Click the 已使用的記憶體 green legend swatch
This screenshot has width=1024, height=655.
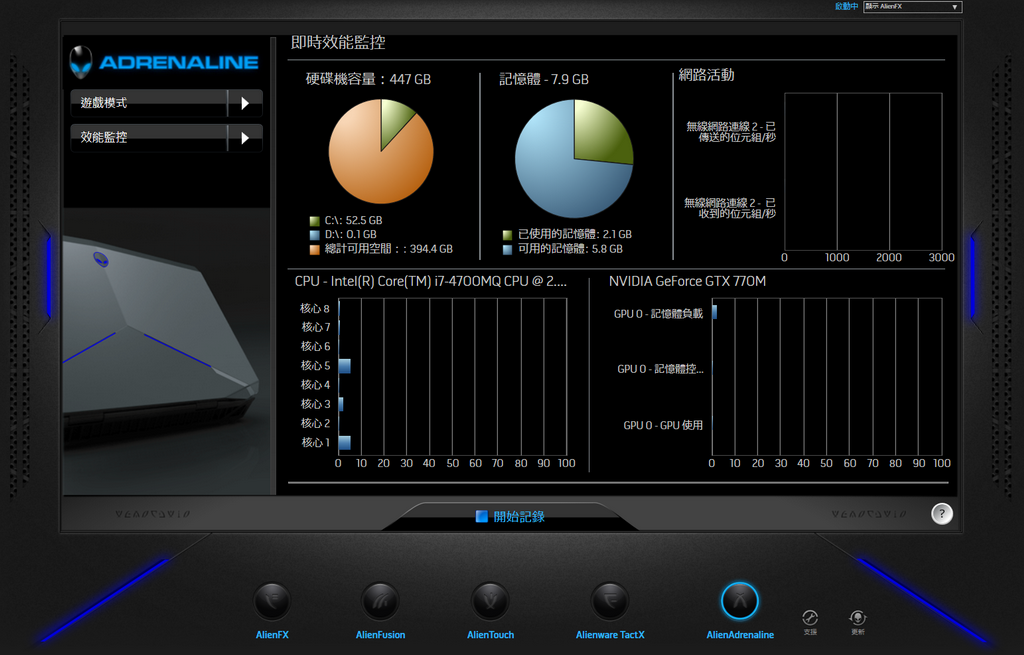click(x=507, y=235)
